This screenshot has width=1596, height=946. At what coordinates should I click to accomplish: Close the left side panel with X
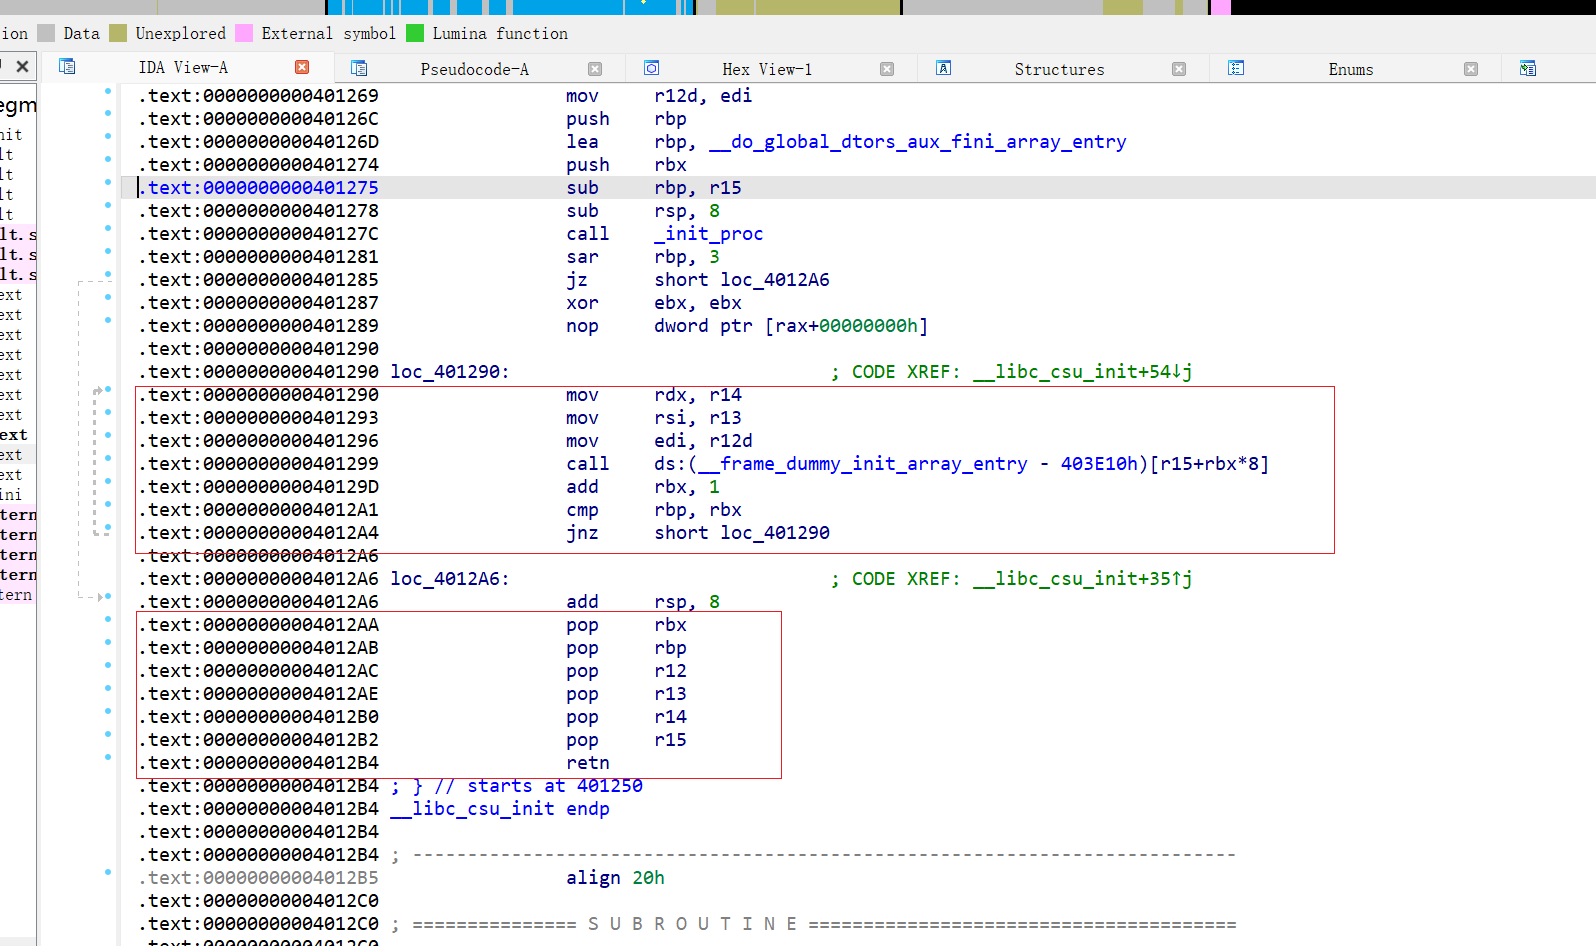[22, 67]
